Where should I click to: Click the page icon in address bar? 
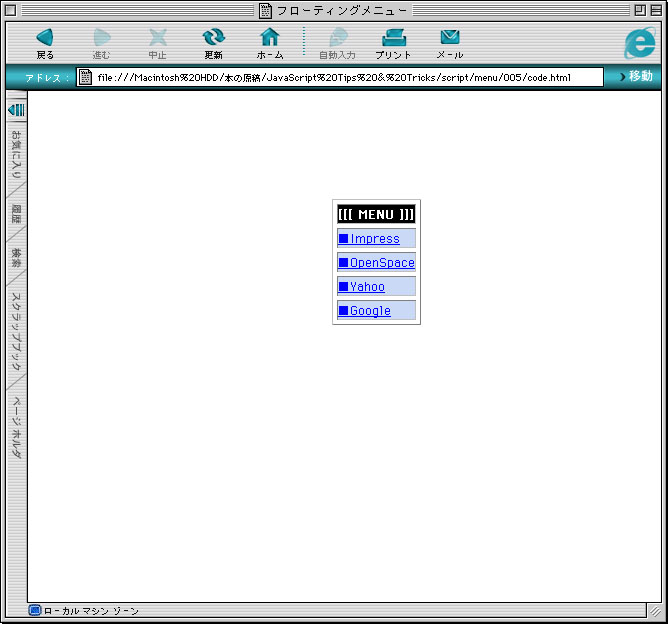pos(85,77)
